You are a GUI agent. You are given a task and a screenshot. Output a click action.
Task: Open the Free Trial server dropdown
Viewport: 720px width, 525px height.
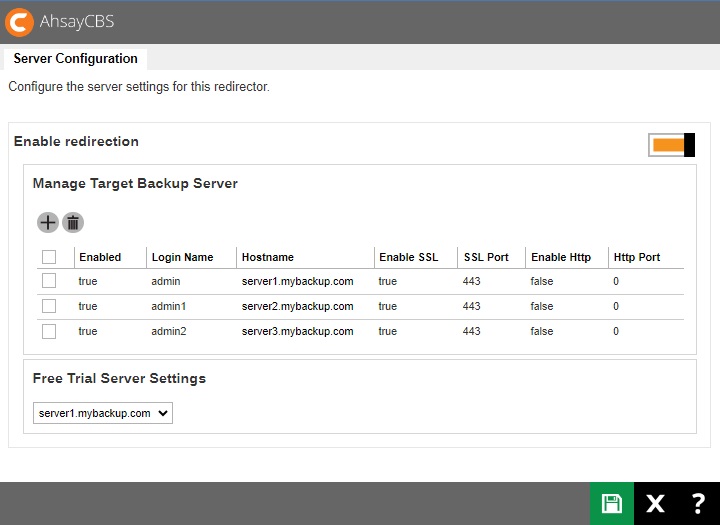[x=103, y=413]
